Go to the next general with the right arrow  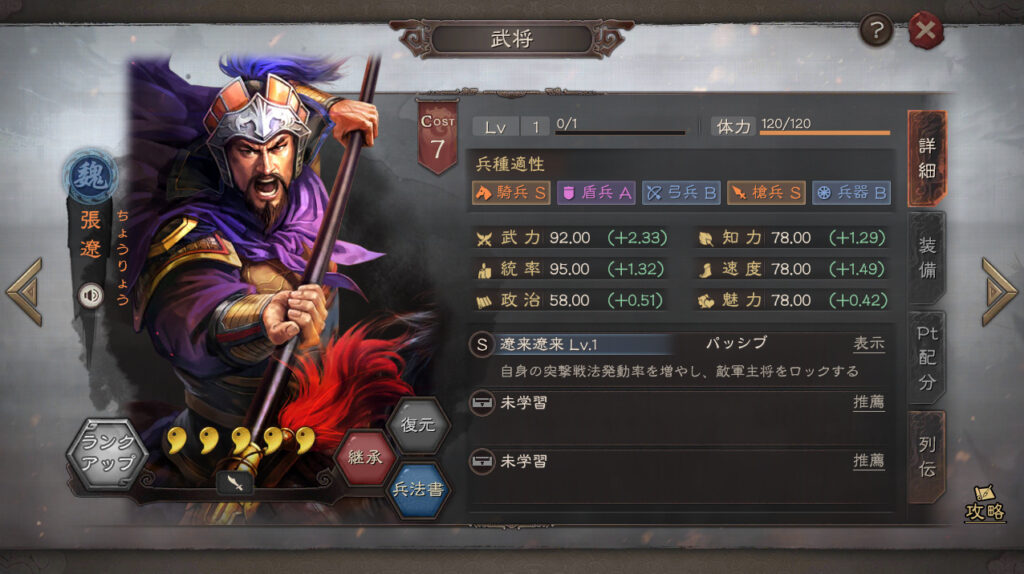point(999,292)
